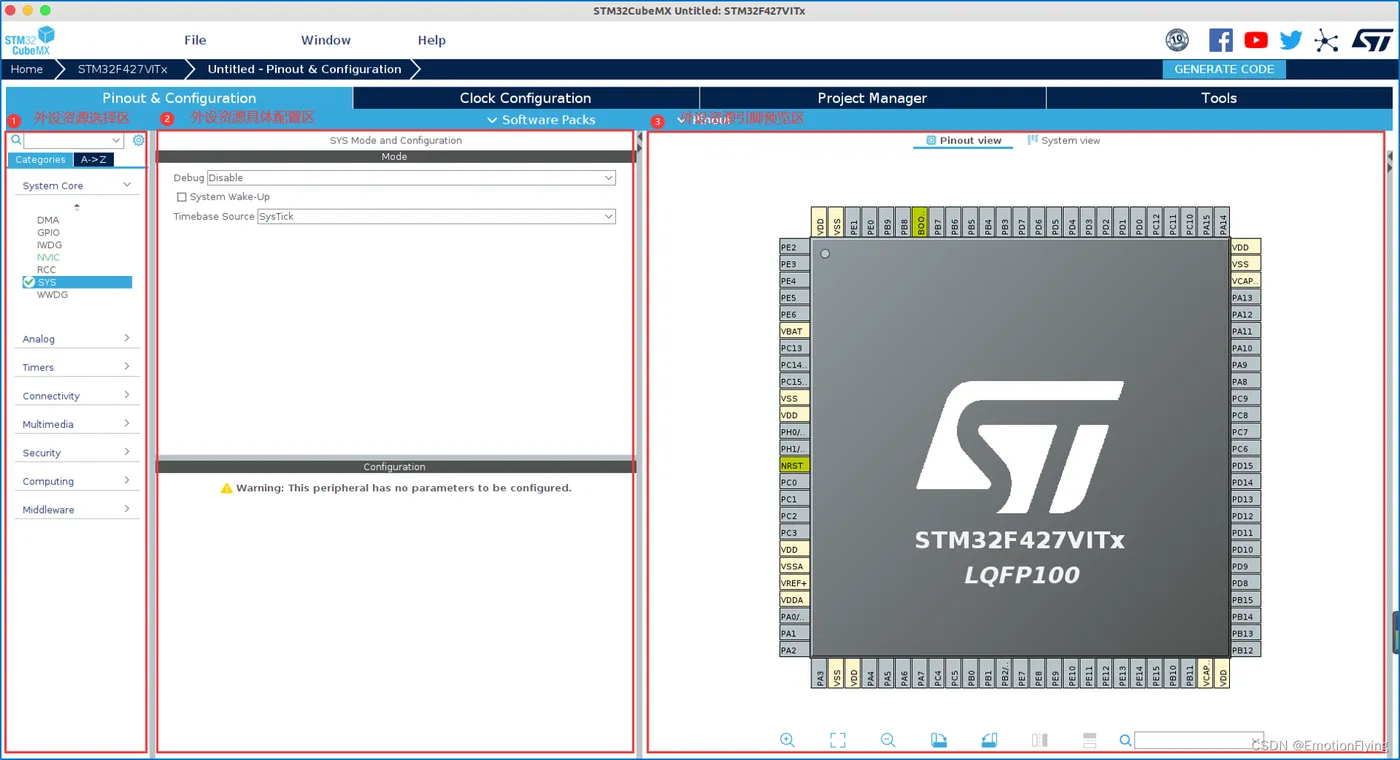Image resolution: width=1400 pixels, height=760 pixels.
Task: Click the PA13 pin on the chip
Action: [1245, 298]
